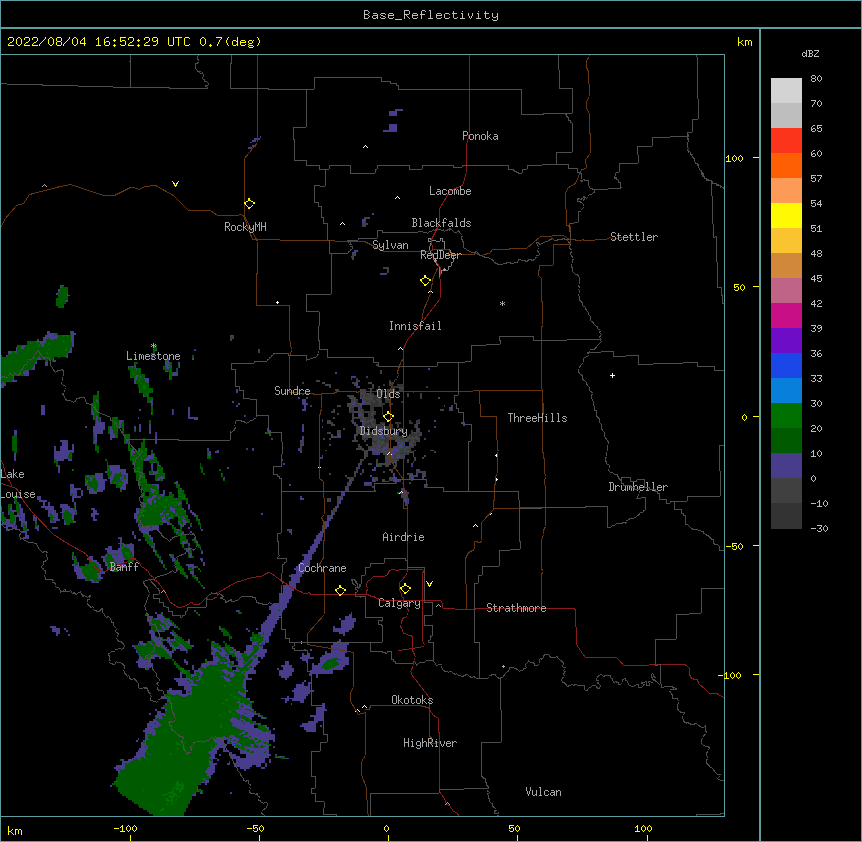Click the Innisfail town label

pos(415,326)
